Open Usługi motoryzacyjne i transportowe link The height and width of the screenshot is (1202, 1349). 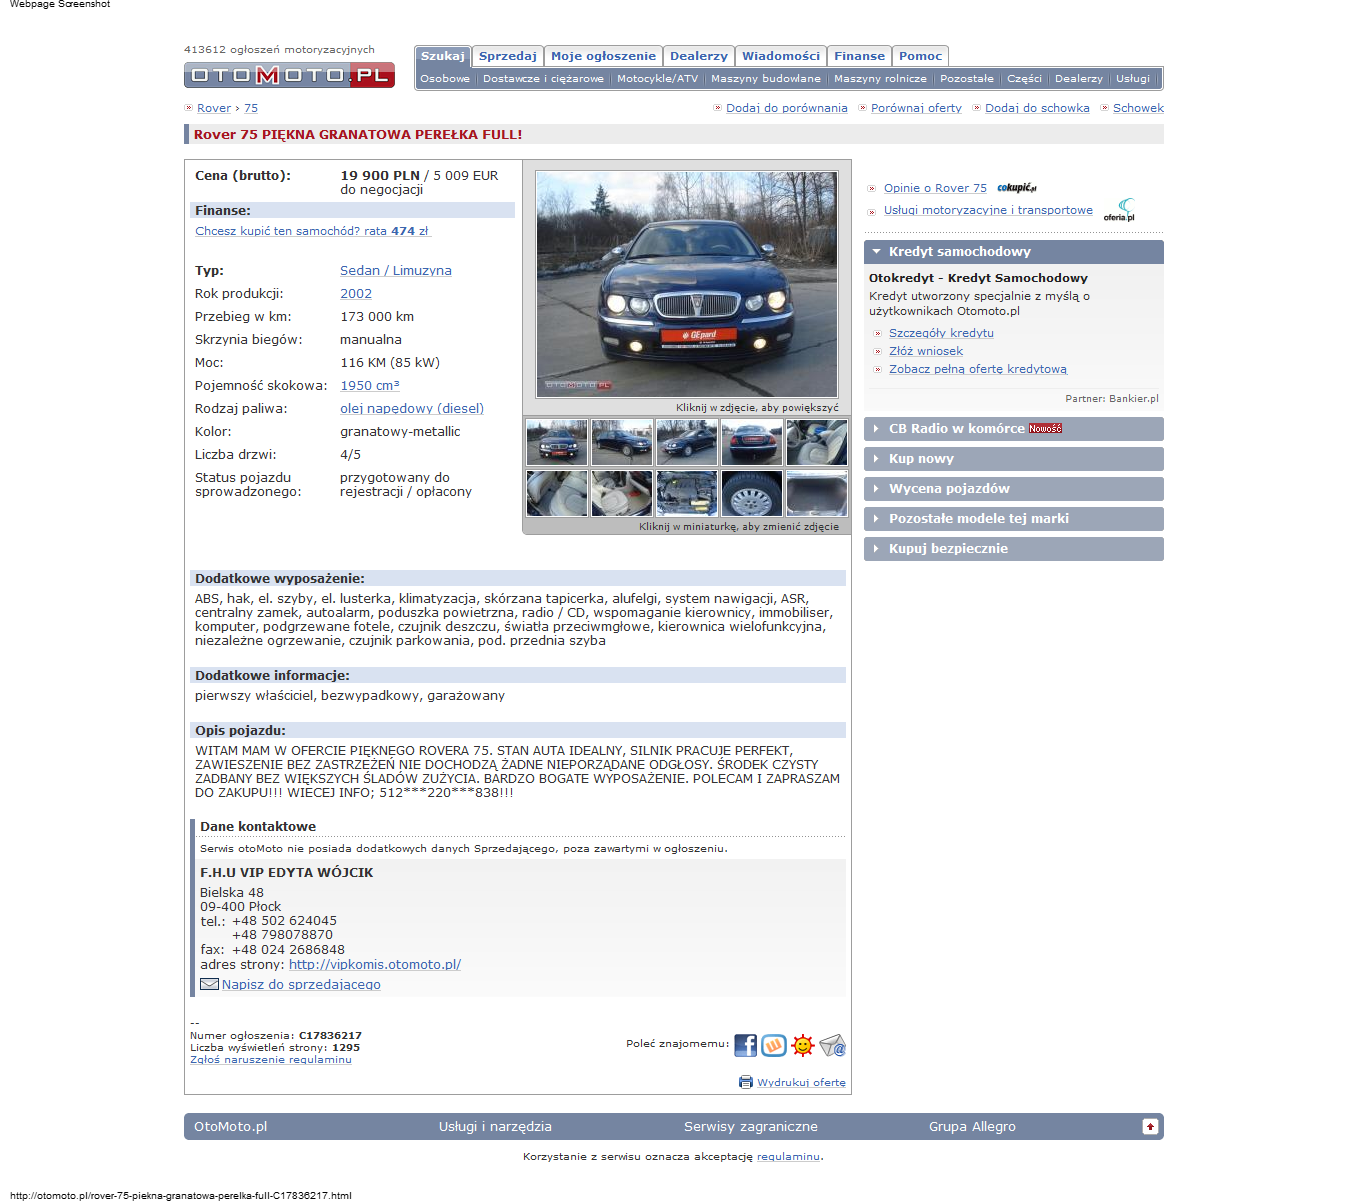coord(988,210)
